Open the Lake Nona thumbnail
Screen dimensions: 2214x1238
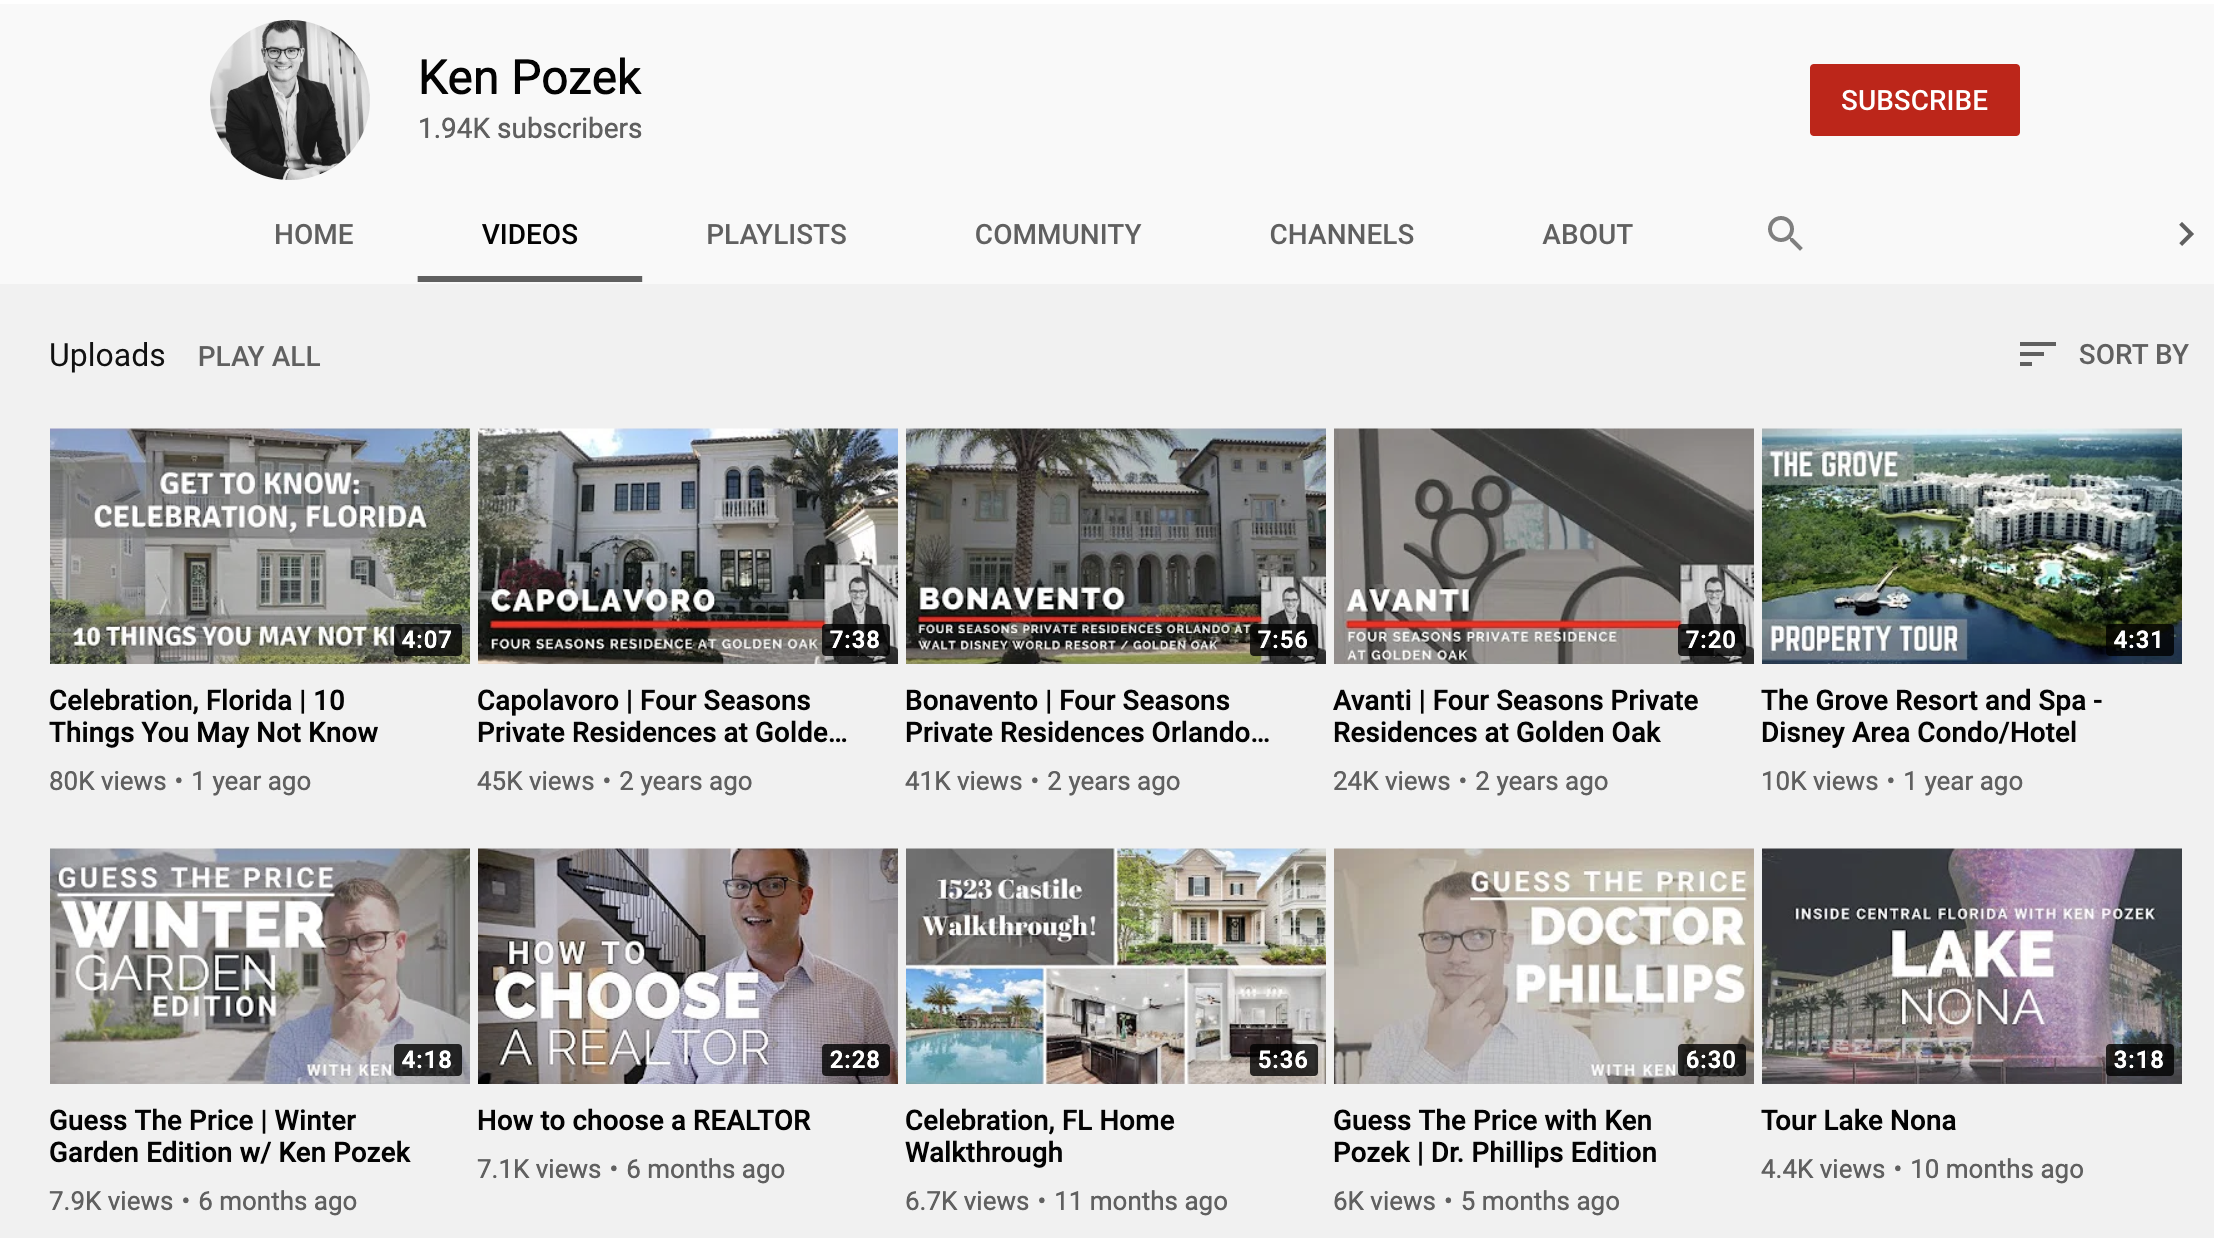click(x=1972, y=966)
